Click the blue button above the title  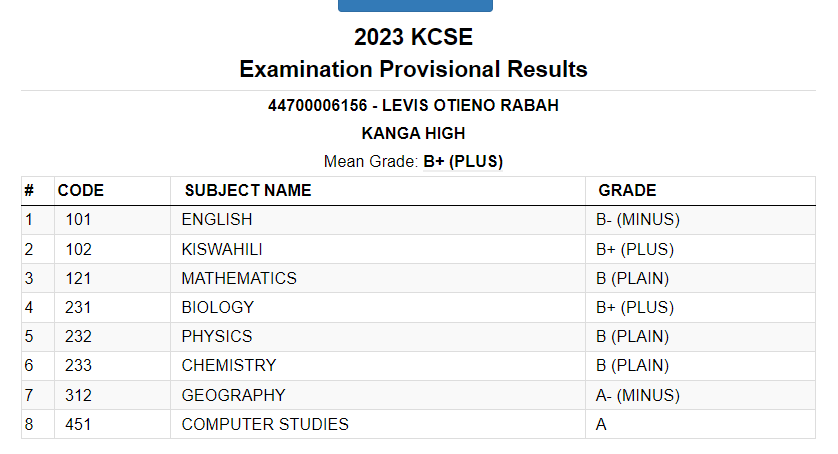coord(415,5)
